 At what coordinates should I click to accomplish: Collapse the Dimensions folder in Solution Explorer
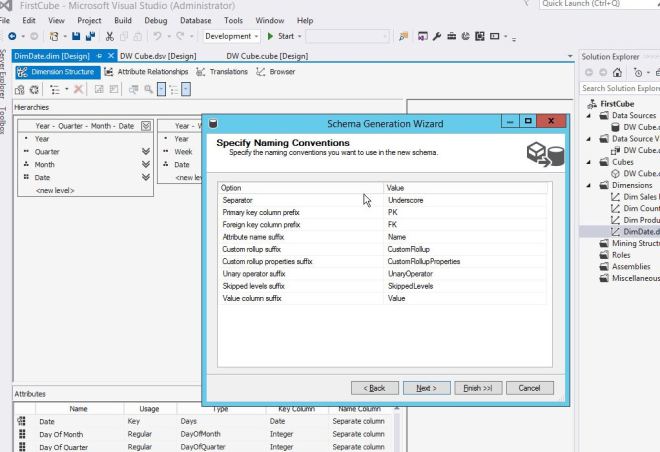pos(587,185)
